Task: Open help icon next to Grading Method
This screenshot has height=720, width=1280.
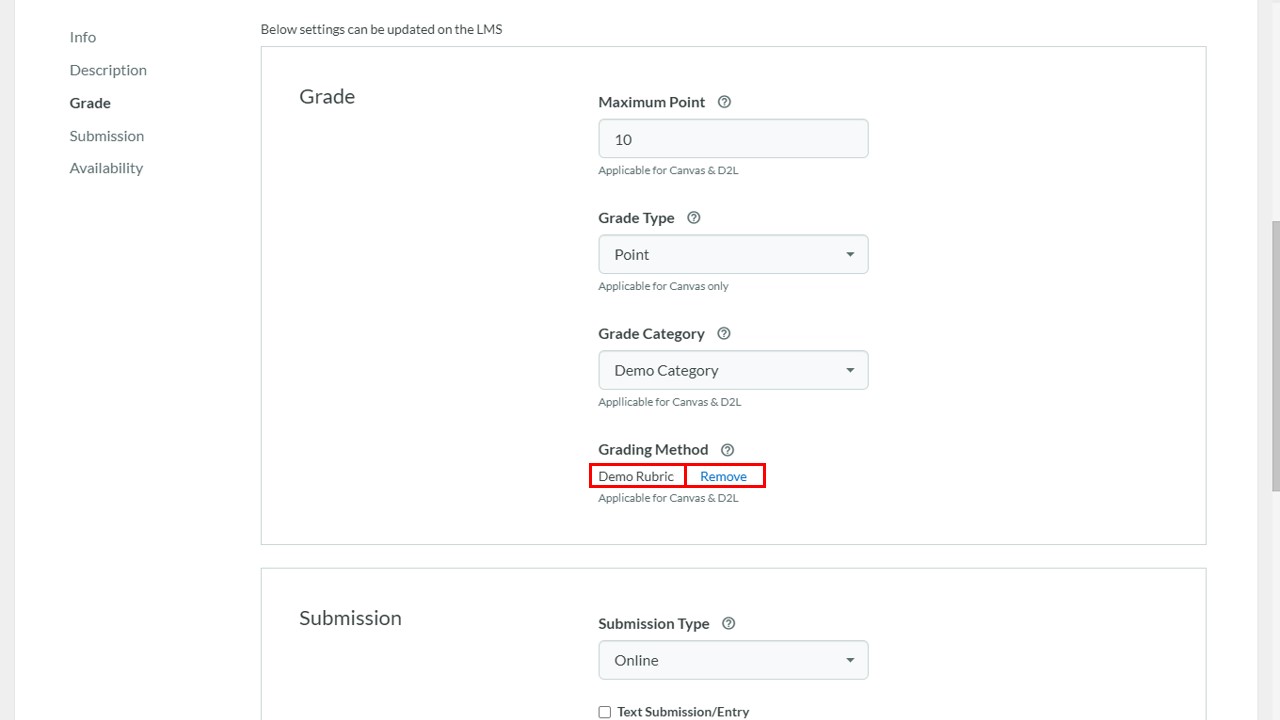Action: pos(727,450)
